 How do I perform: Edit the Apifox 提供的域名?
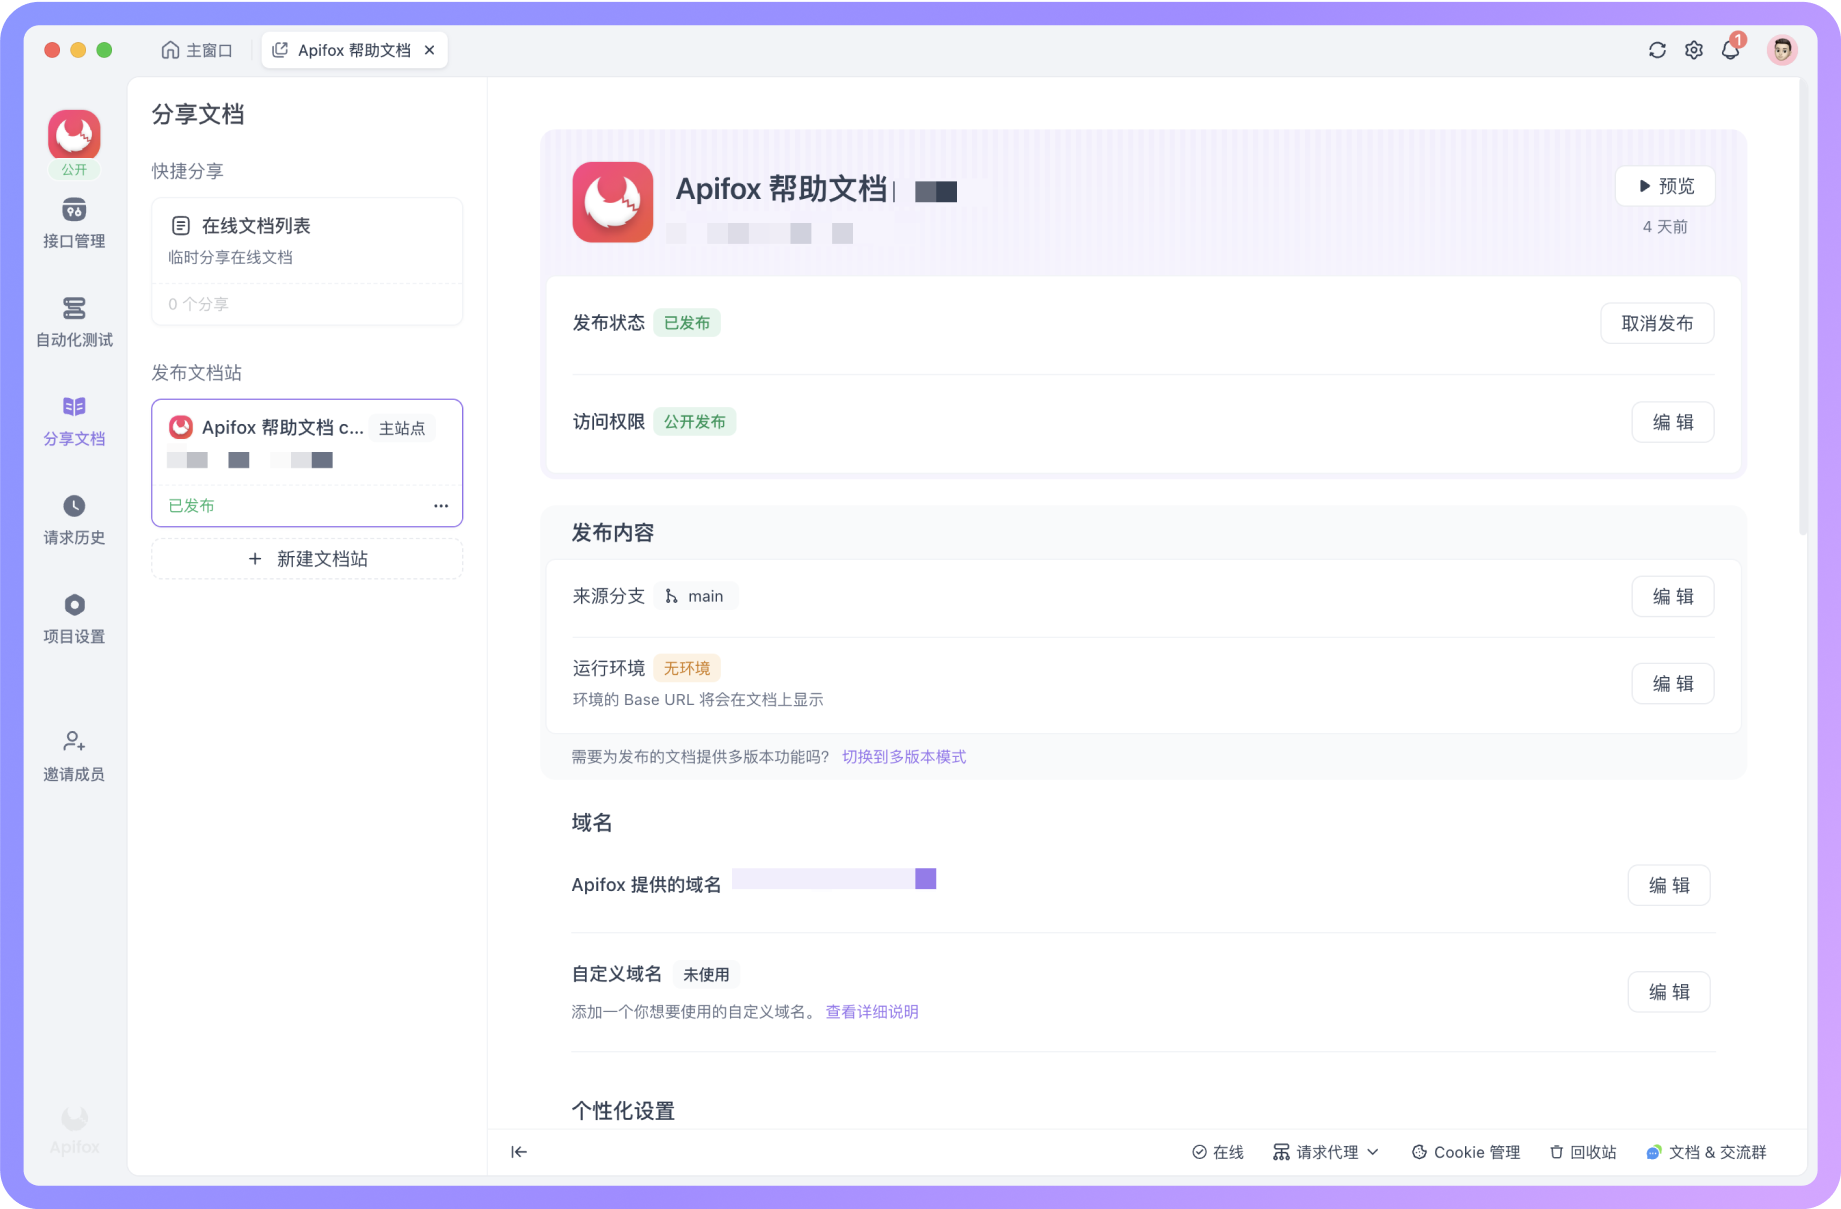(x=1669, y=885)
